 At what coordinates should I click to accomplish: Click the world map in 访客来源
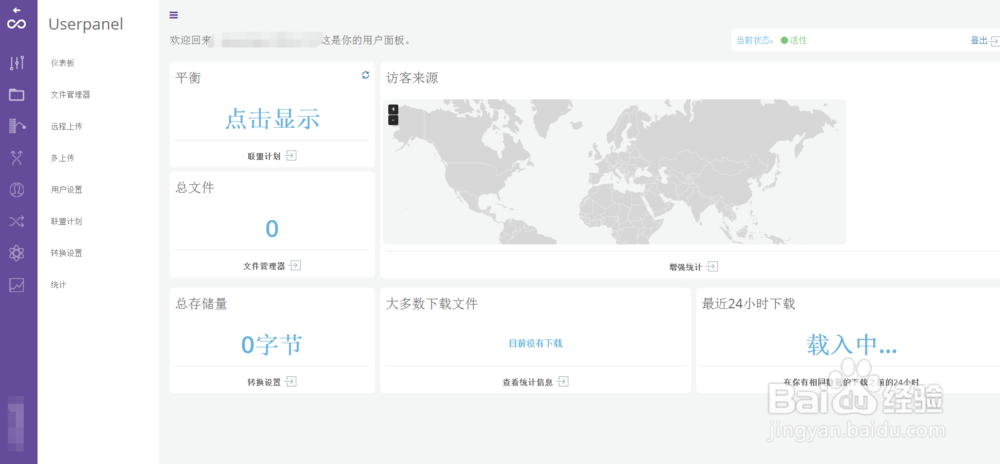tap(614, 171)
